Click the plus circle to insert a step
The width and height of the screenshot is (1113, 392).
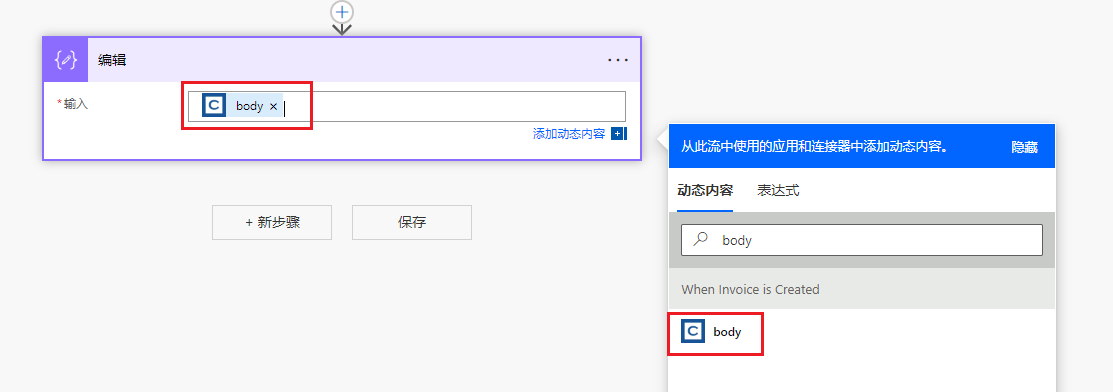[342, 11]
